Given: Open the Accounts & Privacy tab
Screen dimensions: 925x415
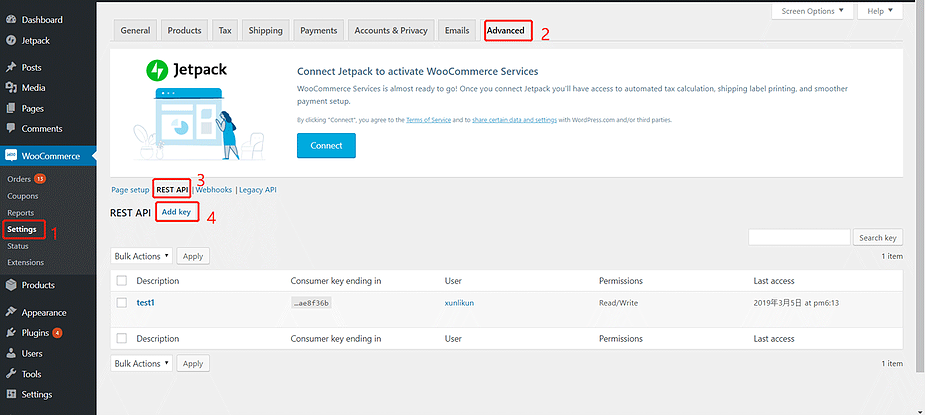Looking at the screenshot, I should click(x=391, y=30).
